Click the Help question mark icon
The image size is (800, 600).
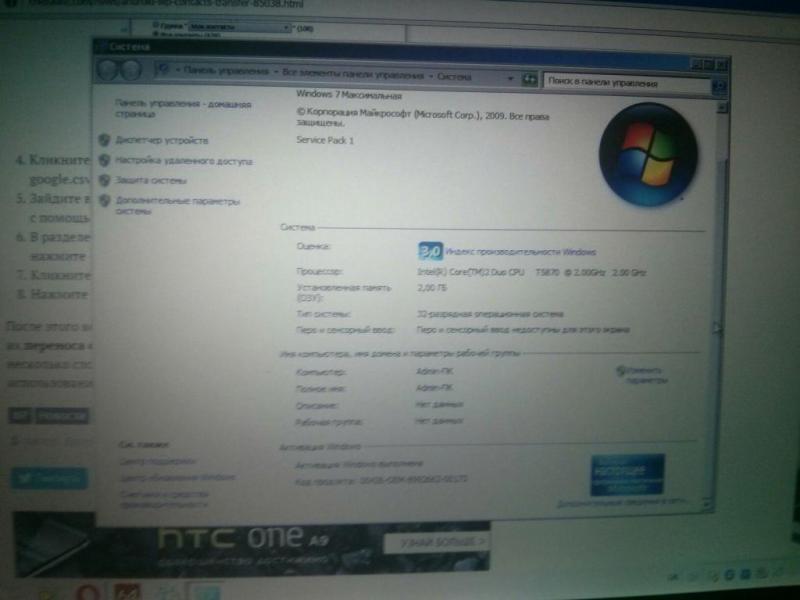718,87
